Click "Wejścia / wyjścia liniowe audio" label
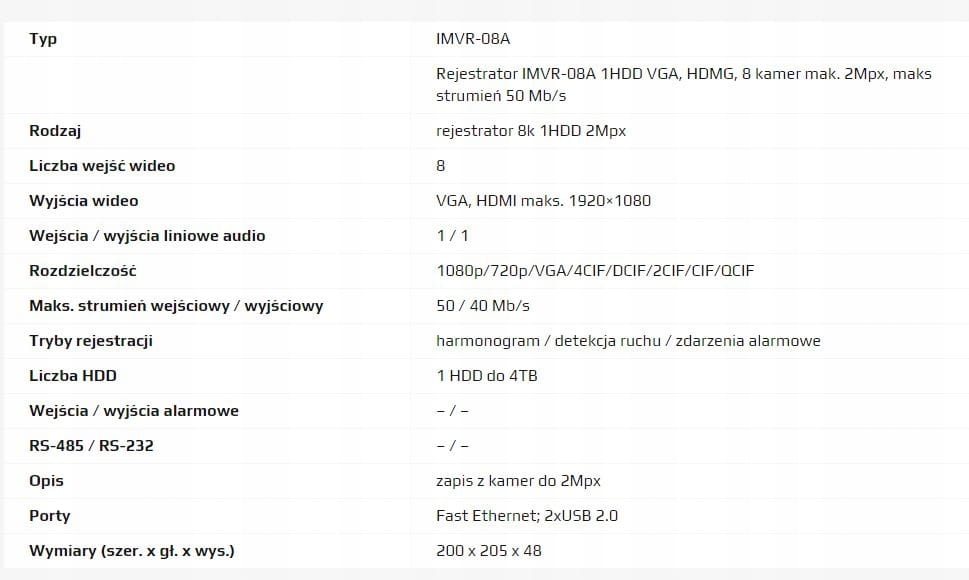 [147, 236]
